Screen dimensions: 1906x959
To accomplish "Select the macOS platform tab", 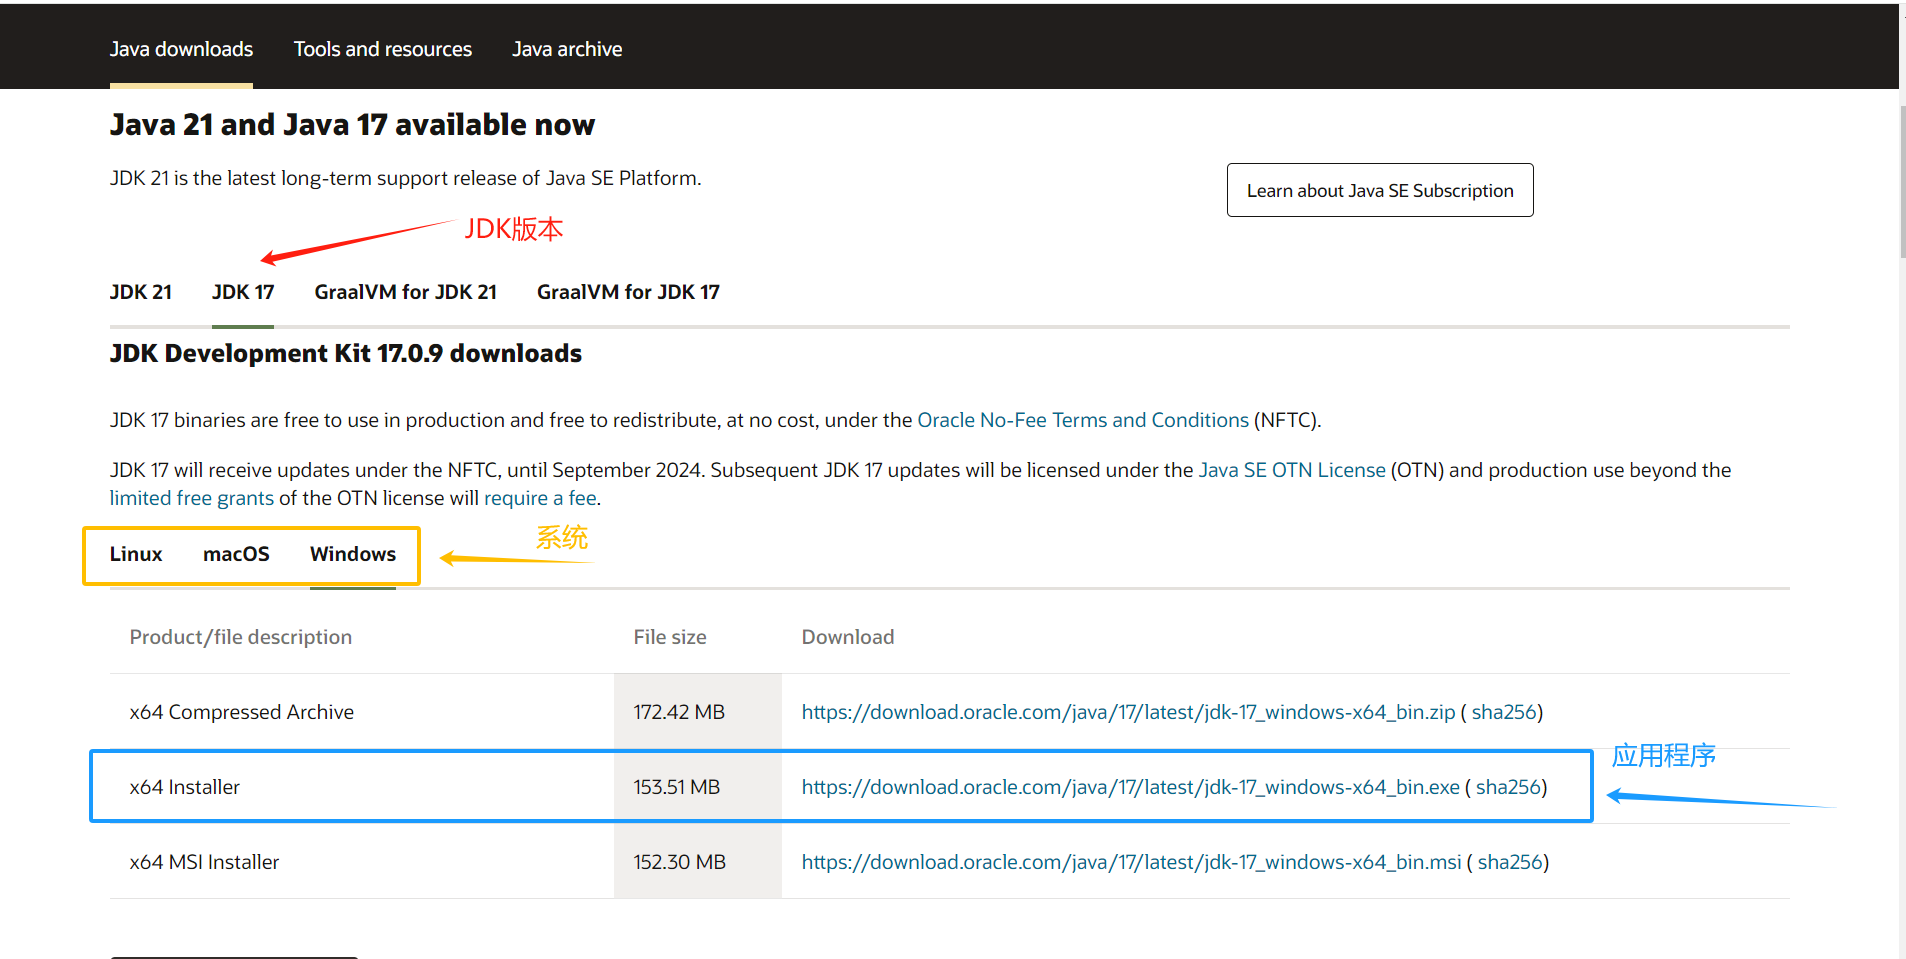I will point(236,554).
